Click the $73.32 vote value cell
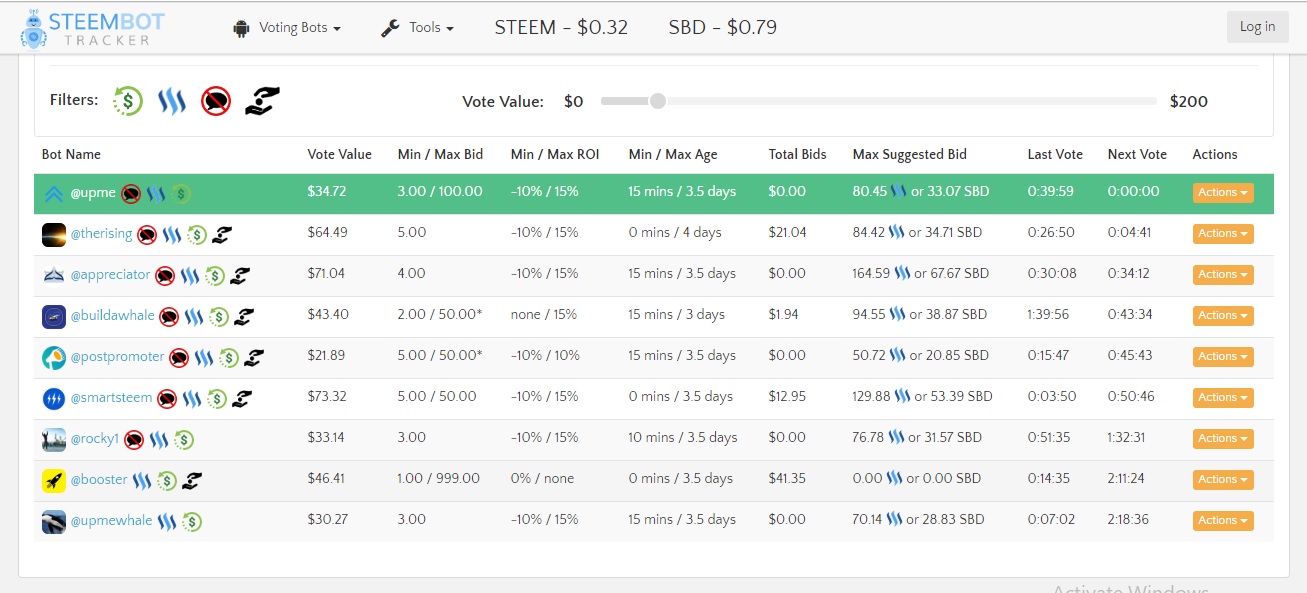Image resolution: width=1307 pixels, height=593 pixels. pyautogui.click(x=327, y=396)
